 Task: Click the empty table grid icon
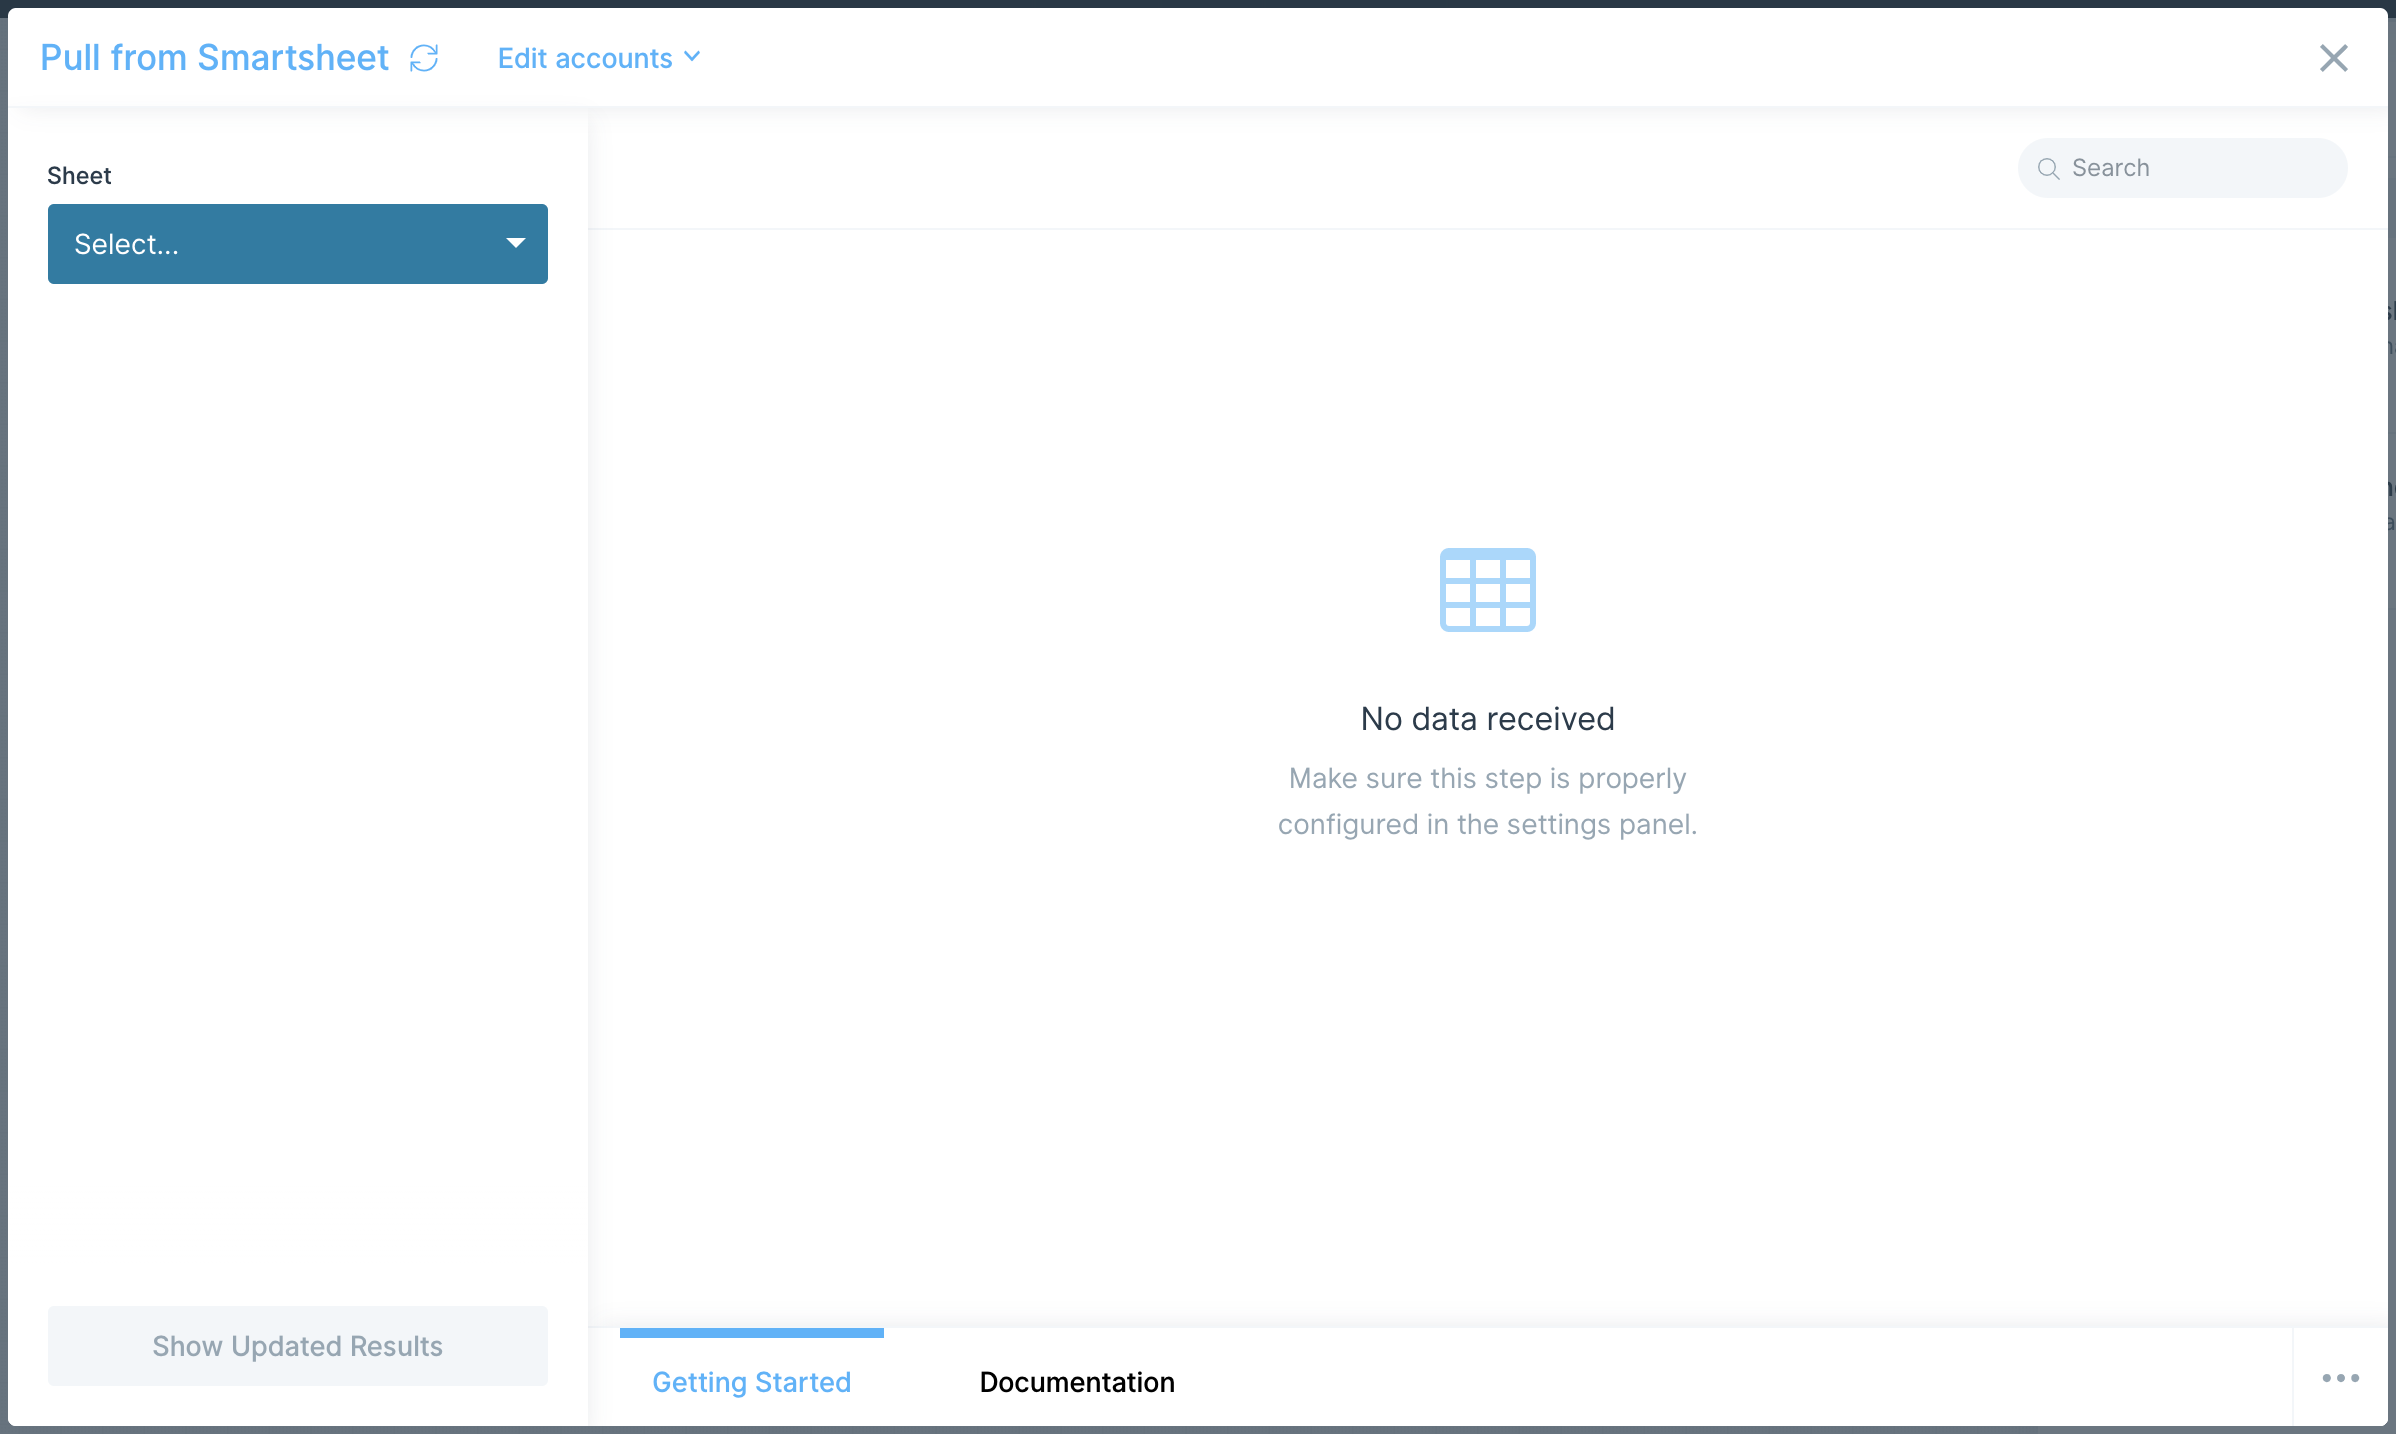(x=1487, y=590)
